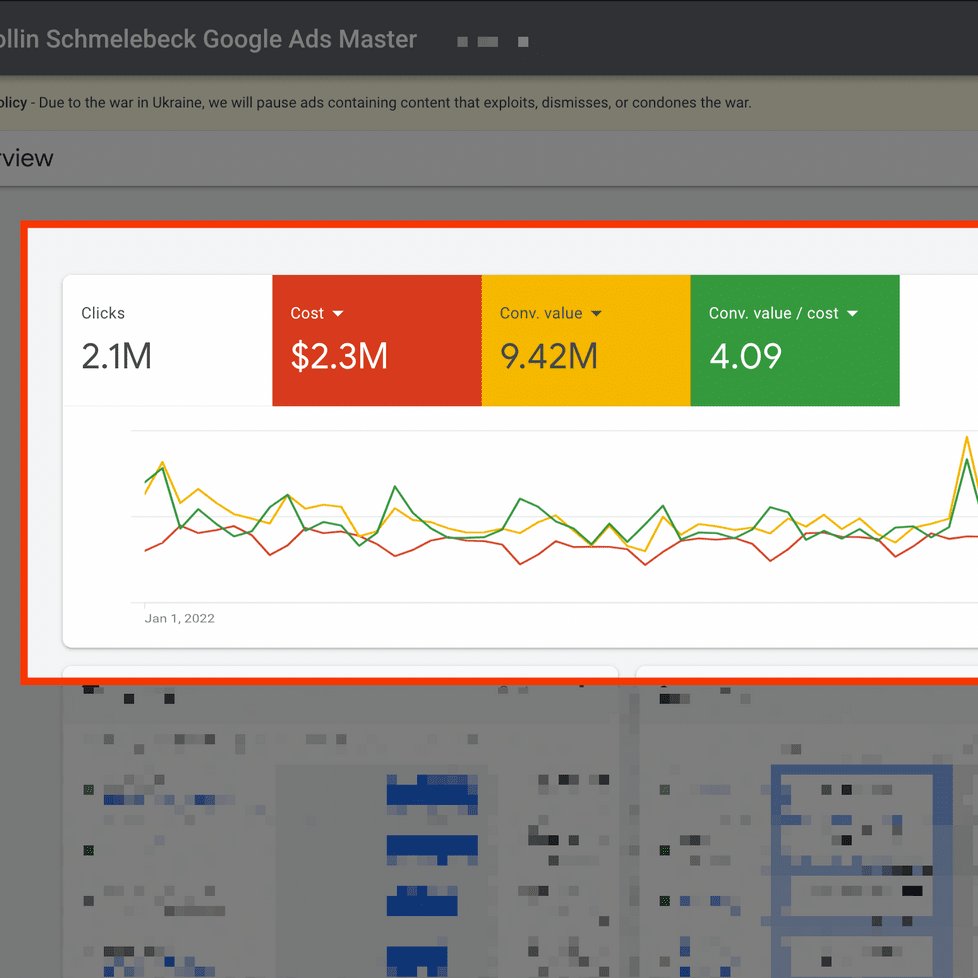Open the Cost metric dropdown arrow
This screenshot has height=978, width=978.
point(338,313)
